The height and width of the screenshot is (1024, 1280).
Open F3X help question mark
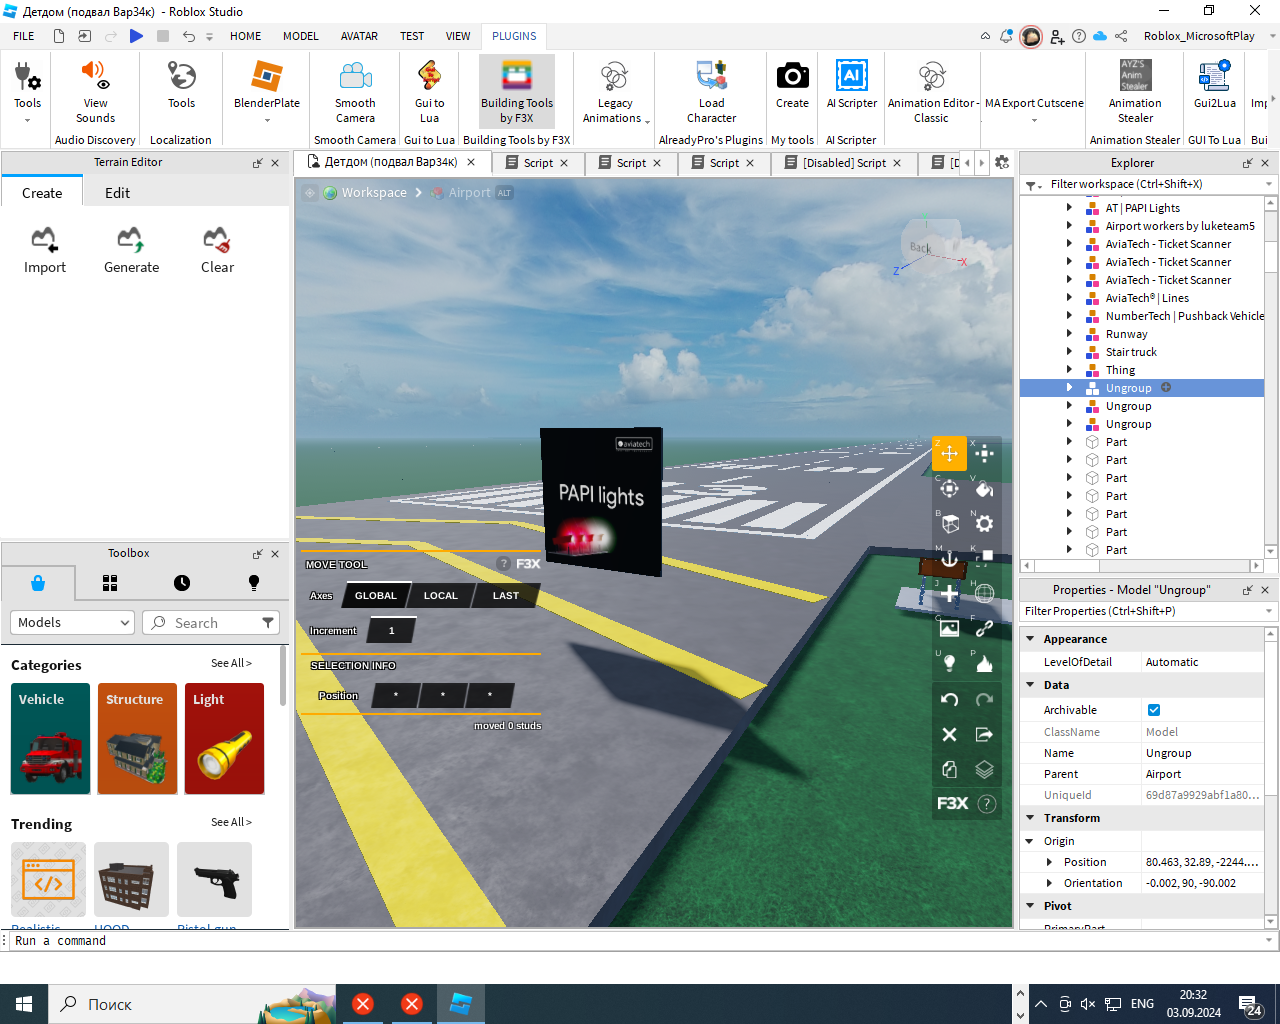tap(986, 803)
